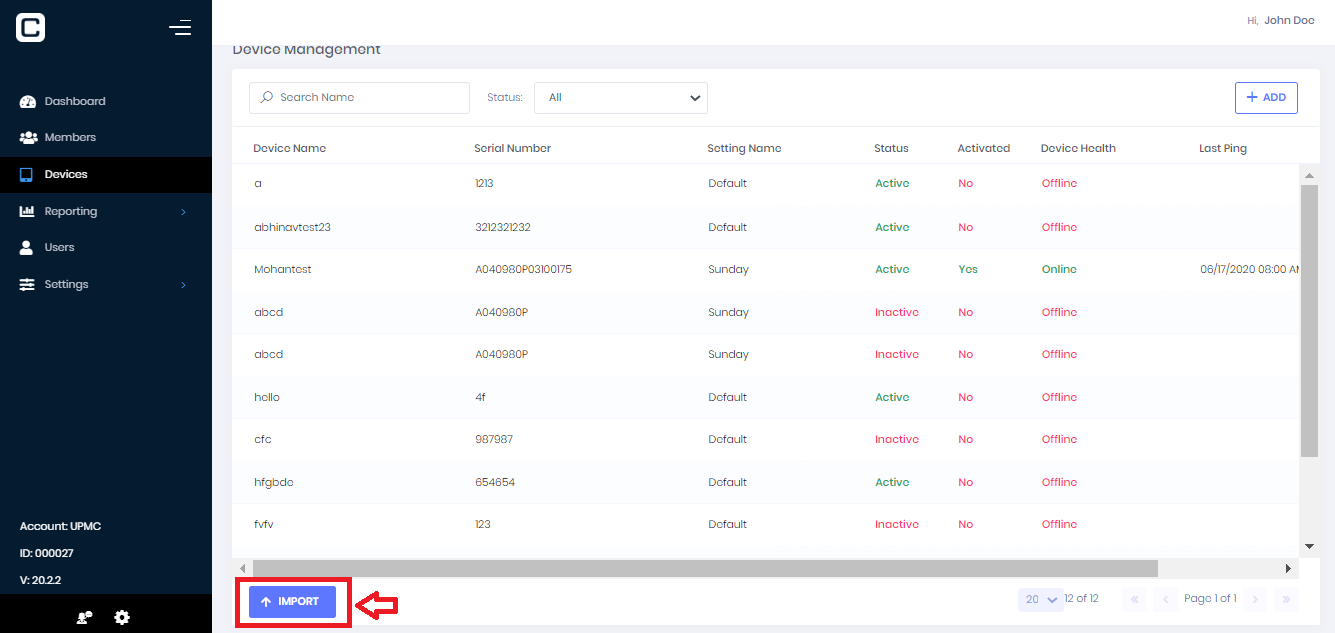Open the Settings menu item
Image resolution: width=1335 pixels, height=633 pixels.
(106, 284)
